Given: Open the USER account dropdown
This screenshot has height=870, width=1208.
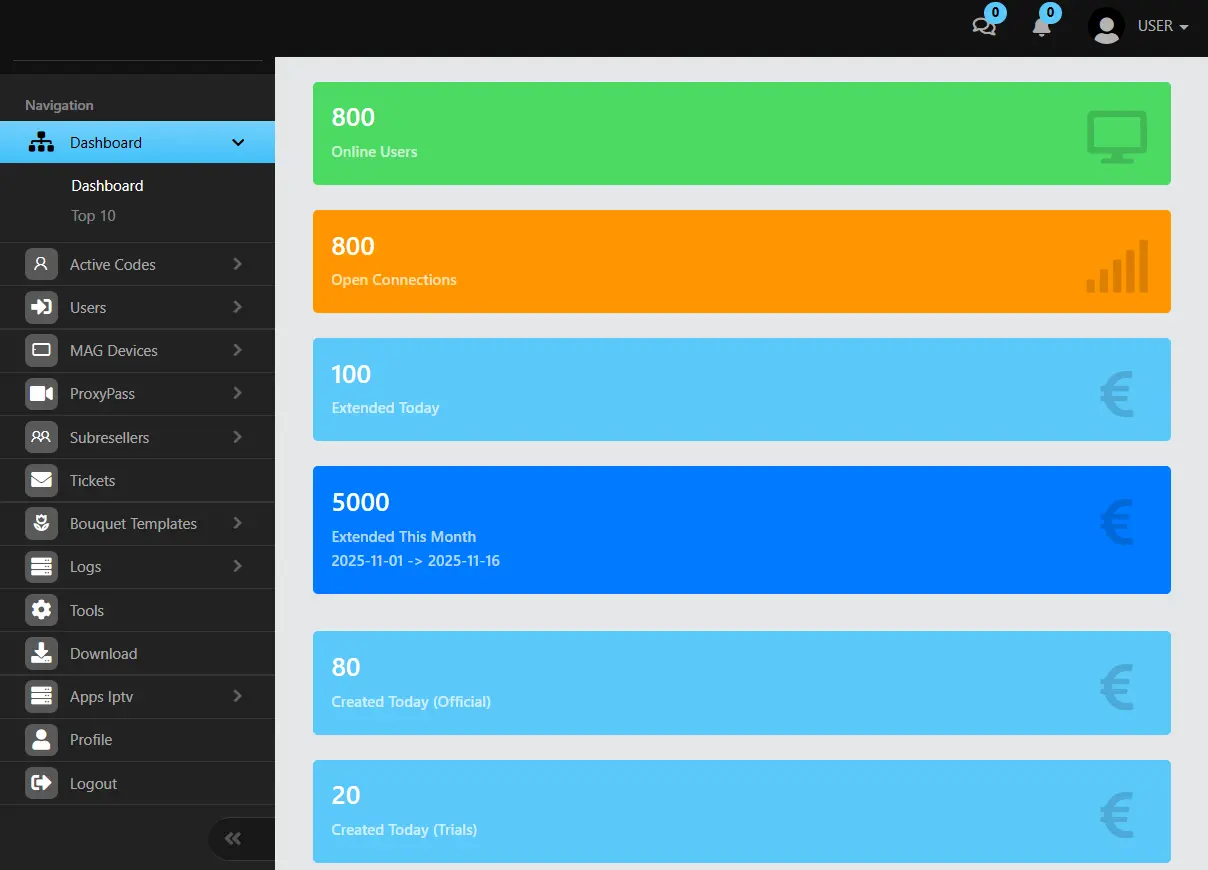Looking at the screenshot, I should click(x=1139, y=27).
